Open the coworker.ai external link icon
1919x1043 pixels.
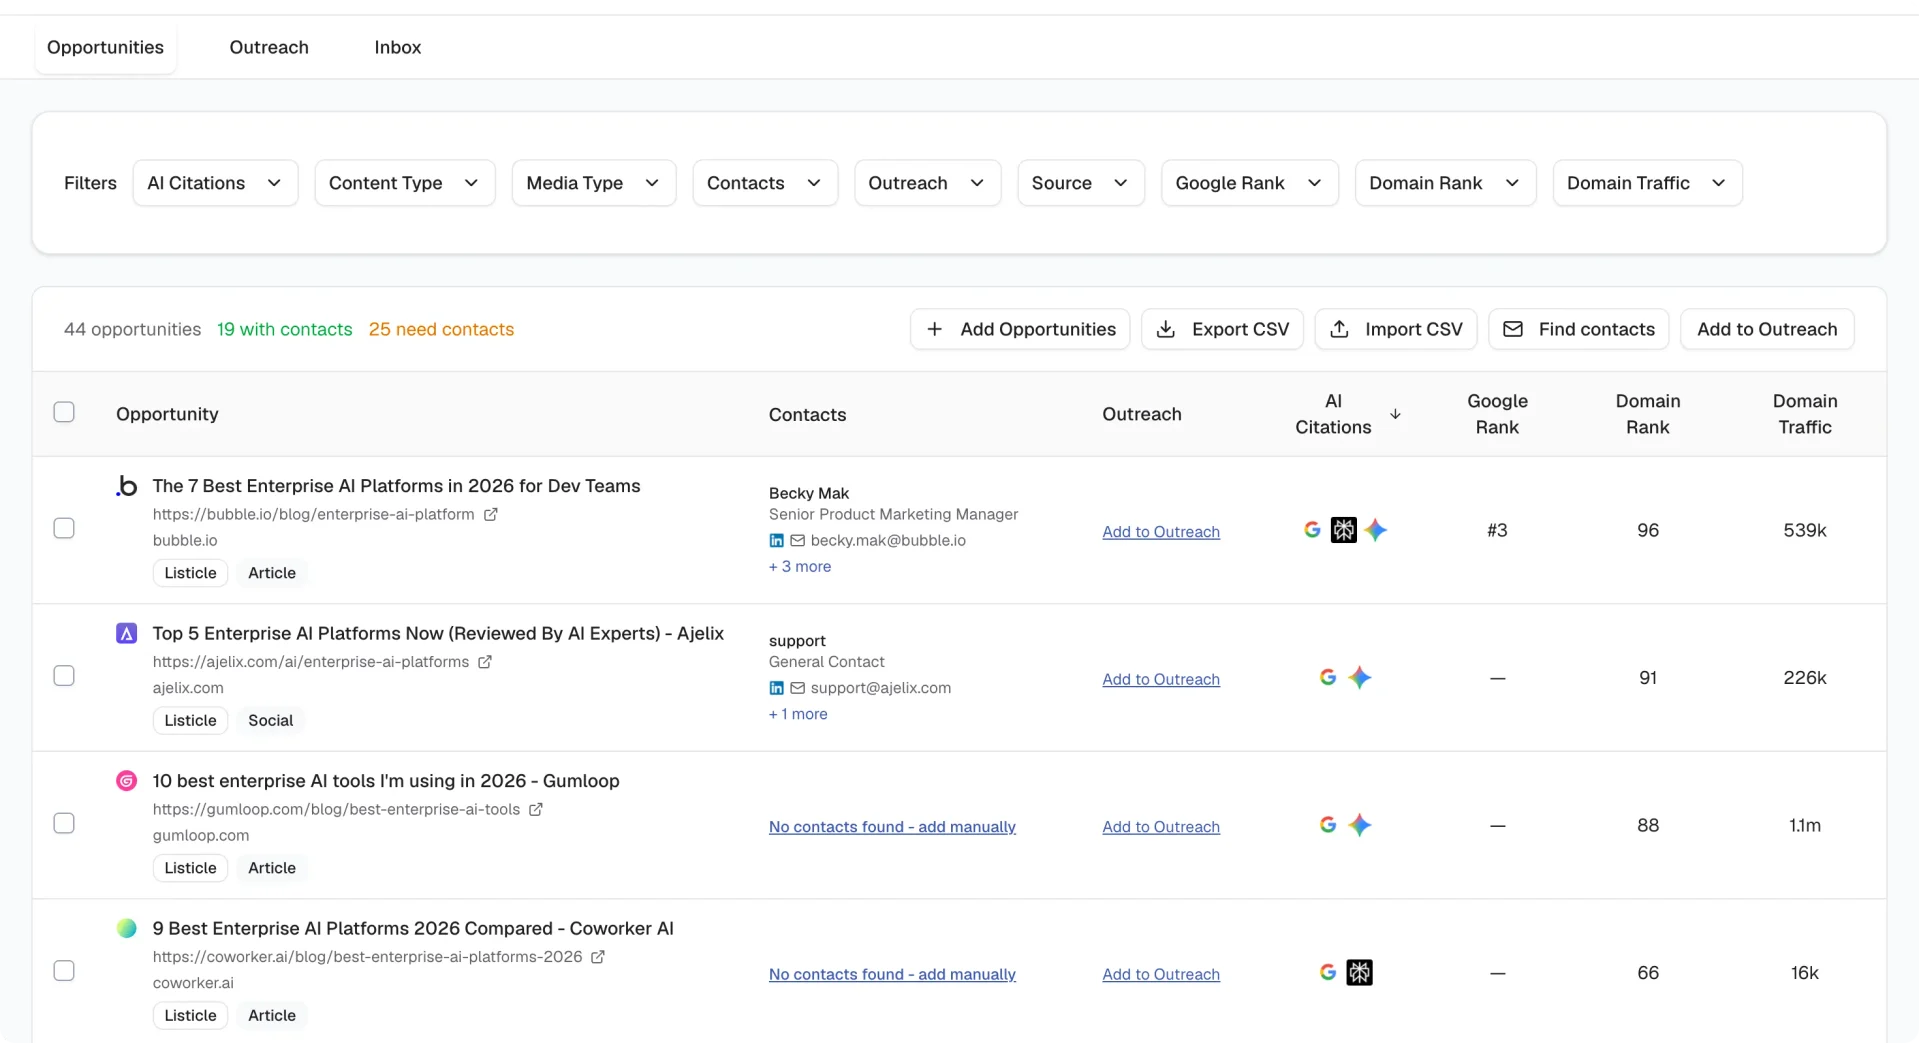click(x=598, y=957)
